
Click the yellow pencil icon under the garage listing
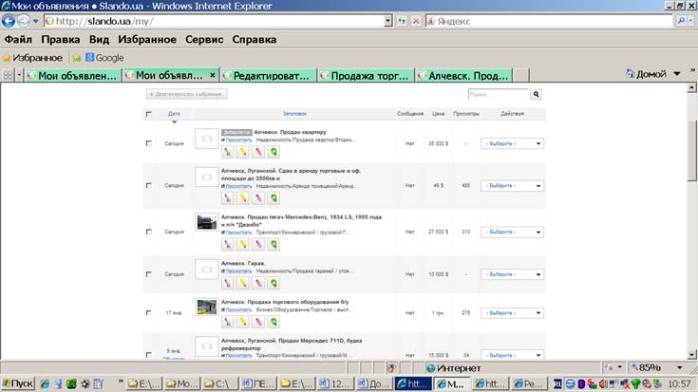[x=243, y=283]
